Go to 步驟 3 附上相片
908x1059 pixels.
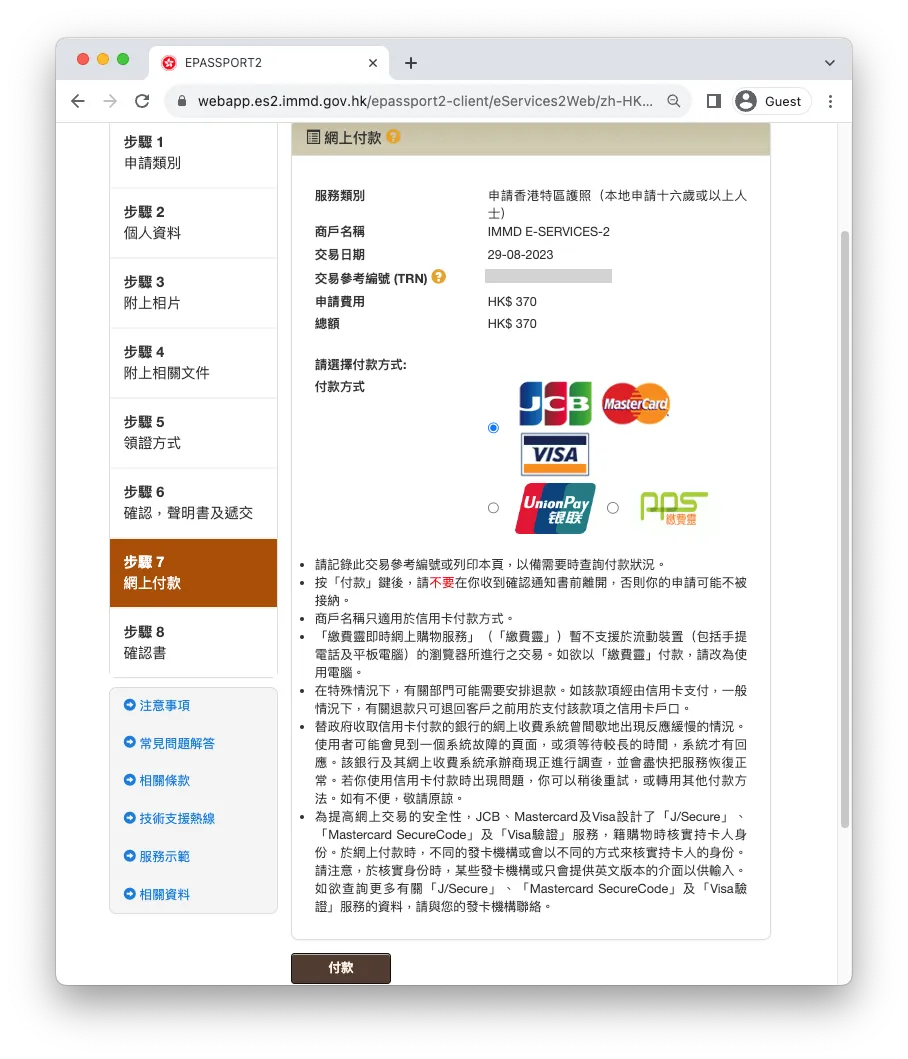(193, 292)
